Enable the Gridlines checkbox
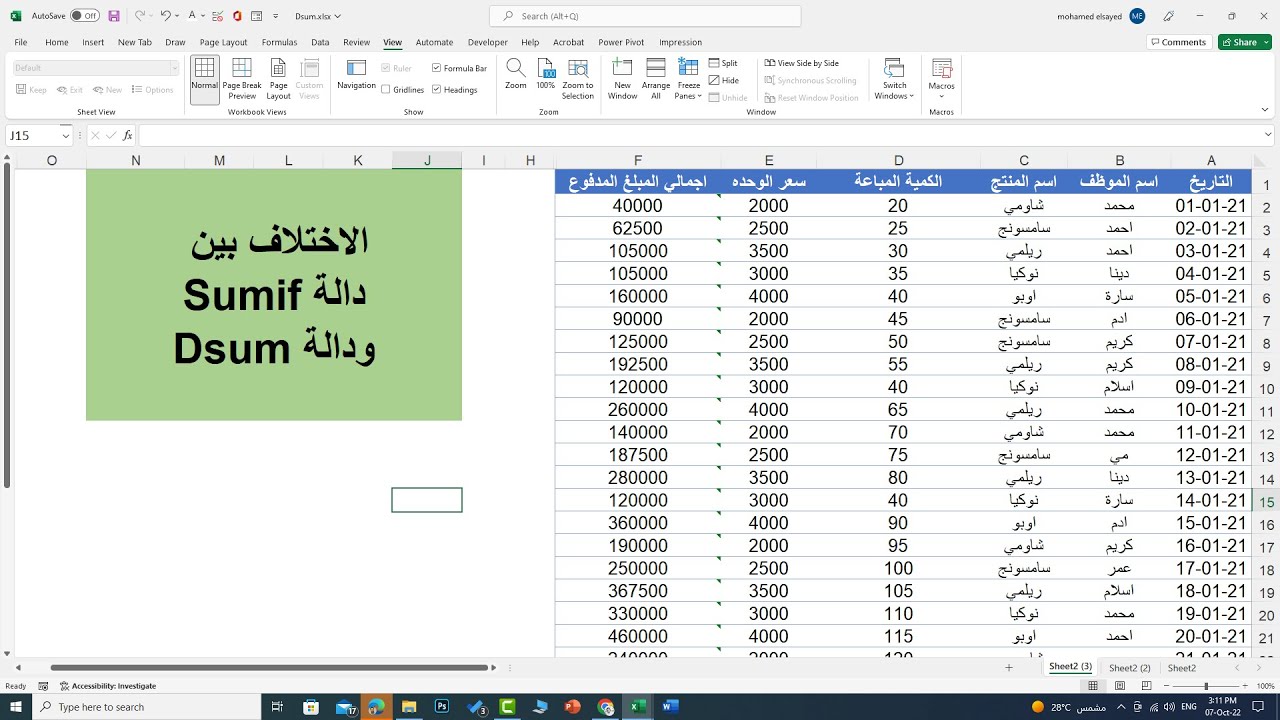 [x=386, y=89]
